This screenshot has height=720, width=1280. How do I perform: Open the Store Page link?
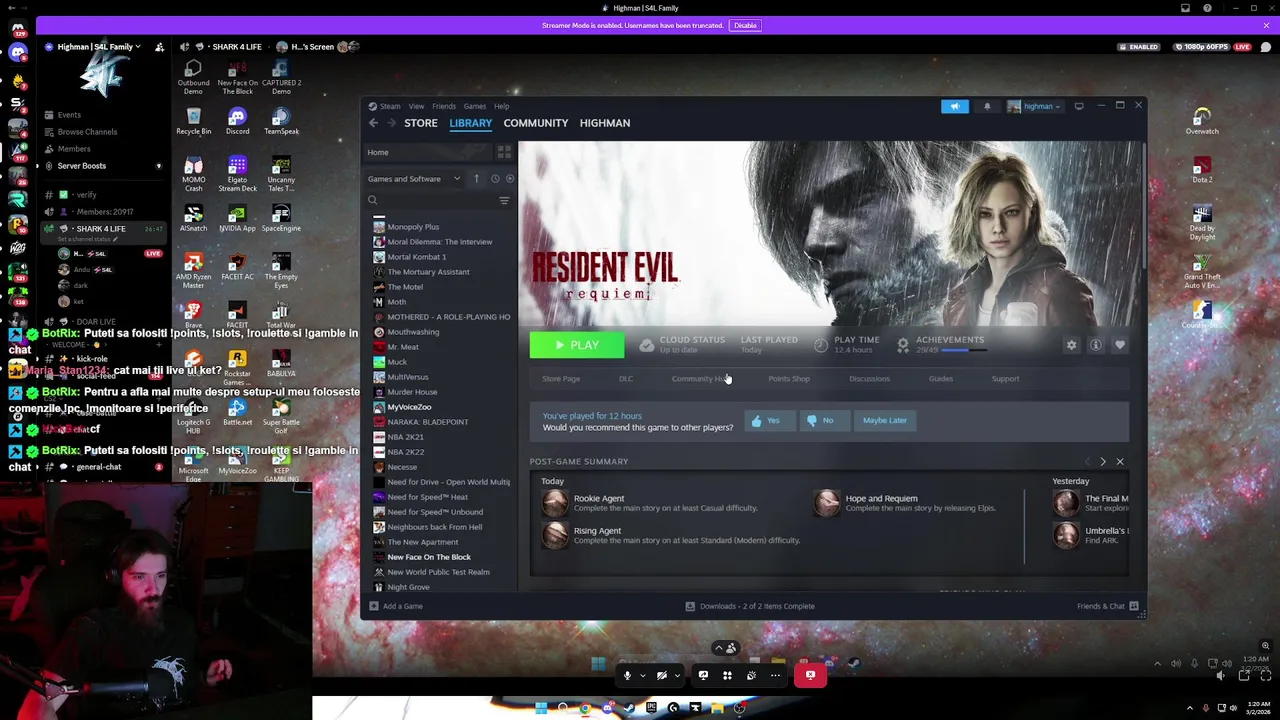(x=561, y=379)
